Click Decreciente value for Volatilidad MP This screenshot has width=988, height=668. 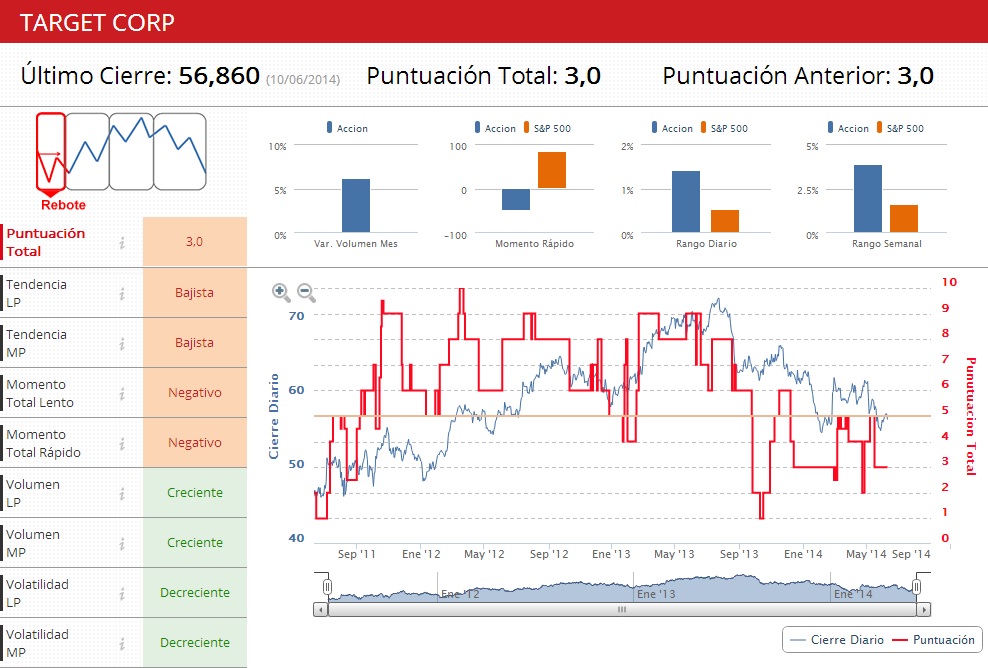195,643
